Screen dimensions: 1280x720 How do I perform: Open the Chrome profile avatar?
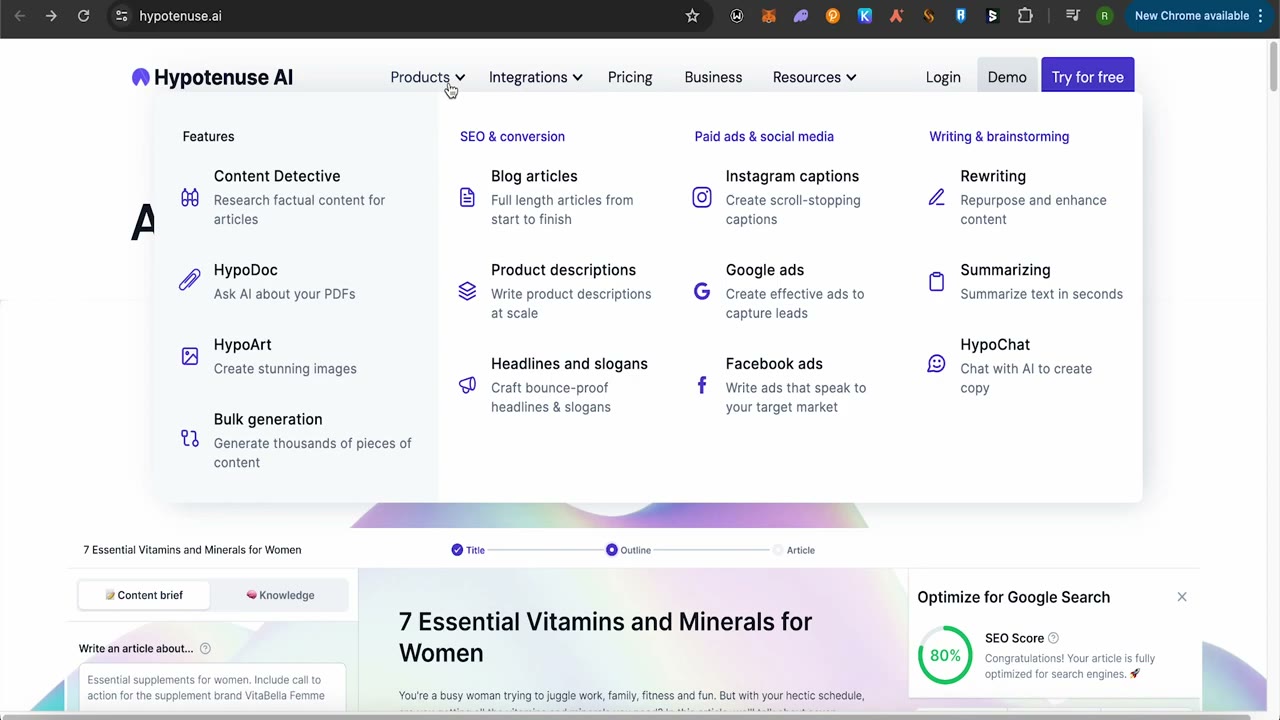click(x=1104, y=16)
